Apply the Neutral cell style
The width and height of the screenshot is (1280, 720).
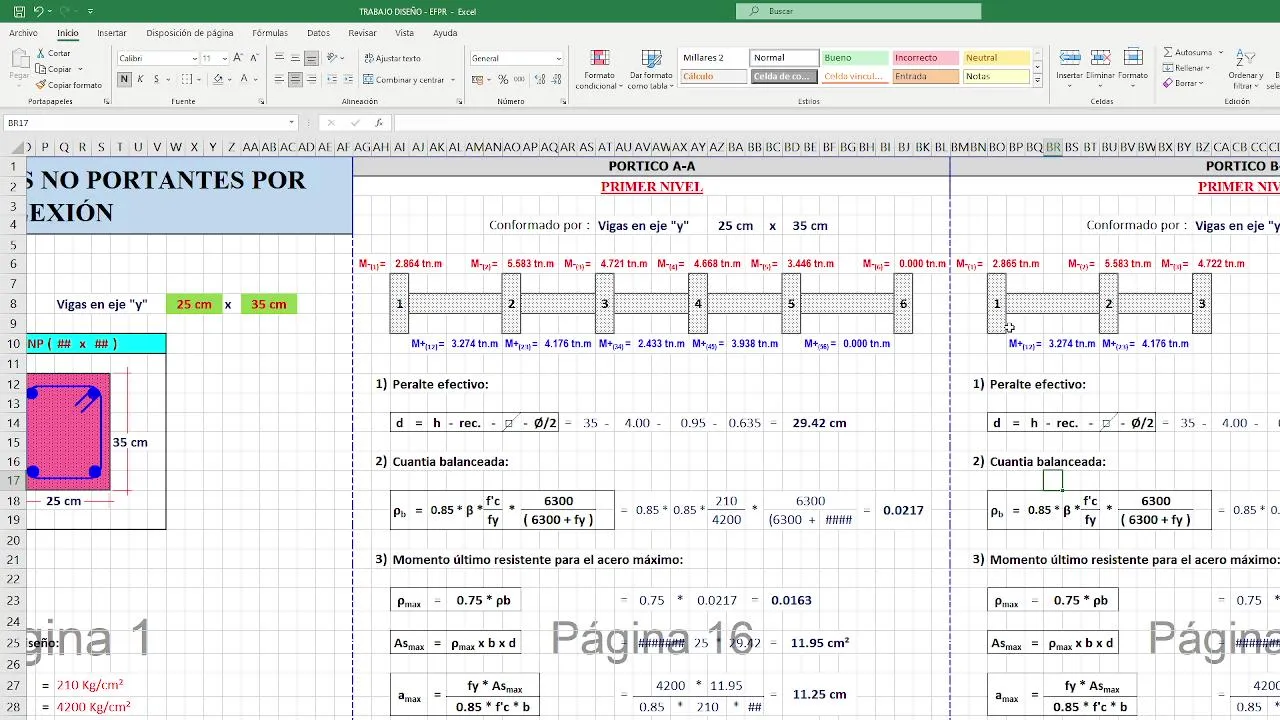click(996, 58)
